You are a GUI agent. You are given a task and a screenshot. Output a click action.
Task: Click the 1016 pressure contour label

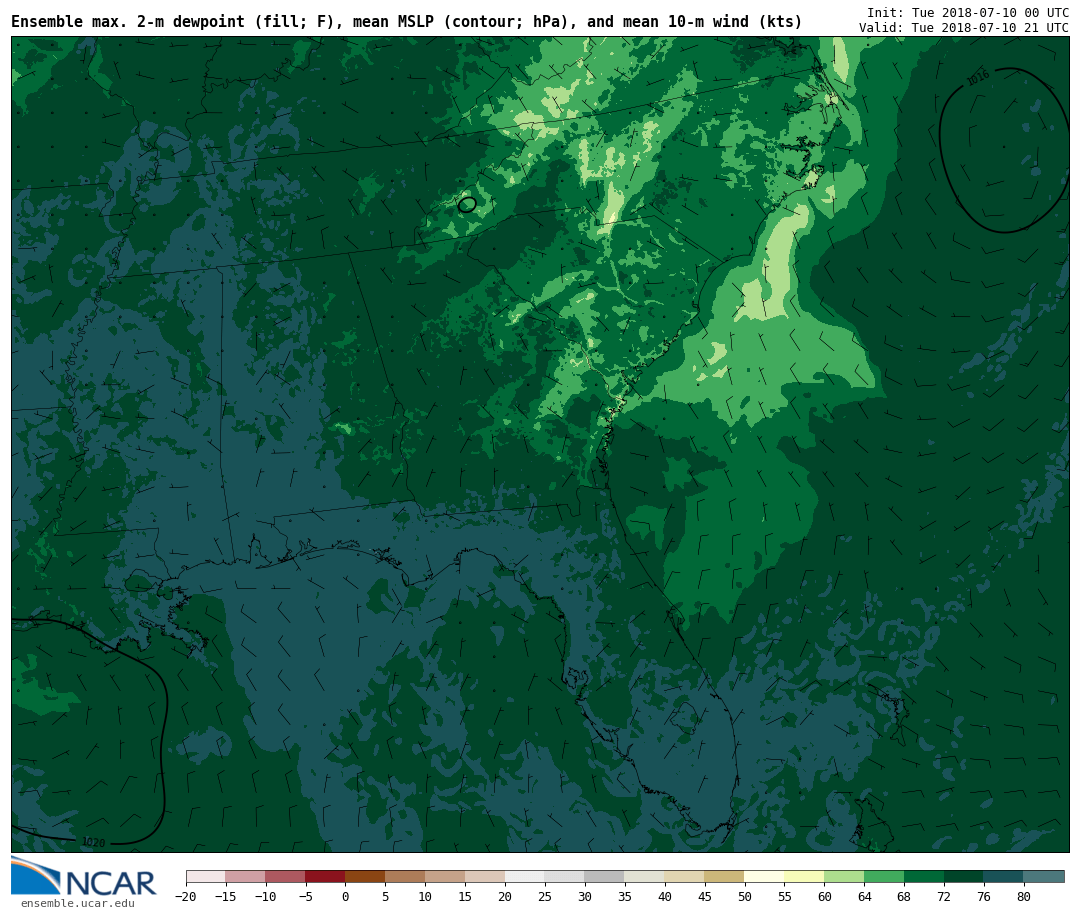tap(977, 78)
